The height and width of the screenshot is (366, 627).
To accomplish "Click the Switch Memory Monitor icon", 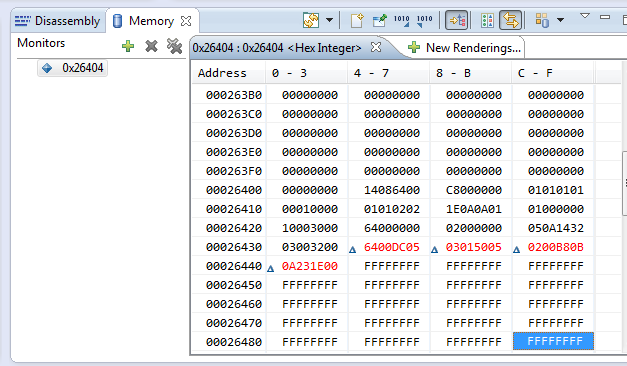I will click(x=542, y=20).
